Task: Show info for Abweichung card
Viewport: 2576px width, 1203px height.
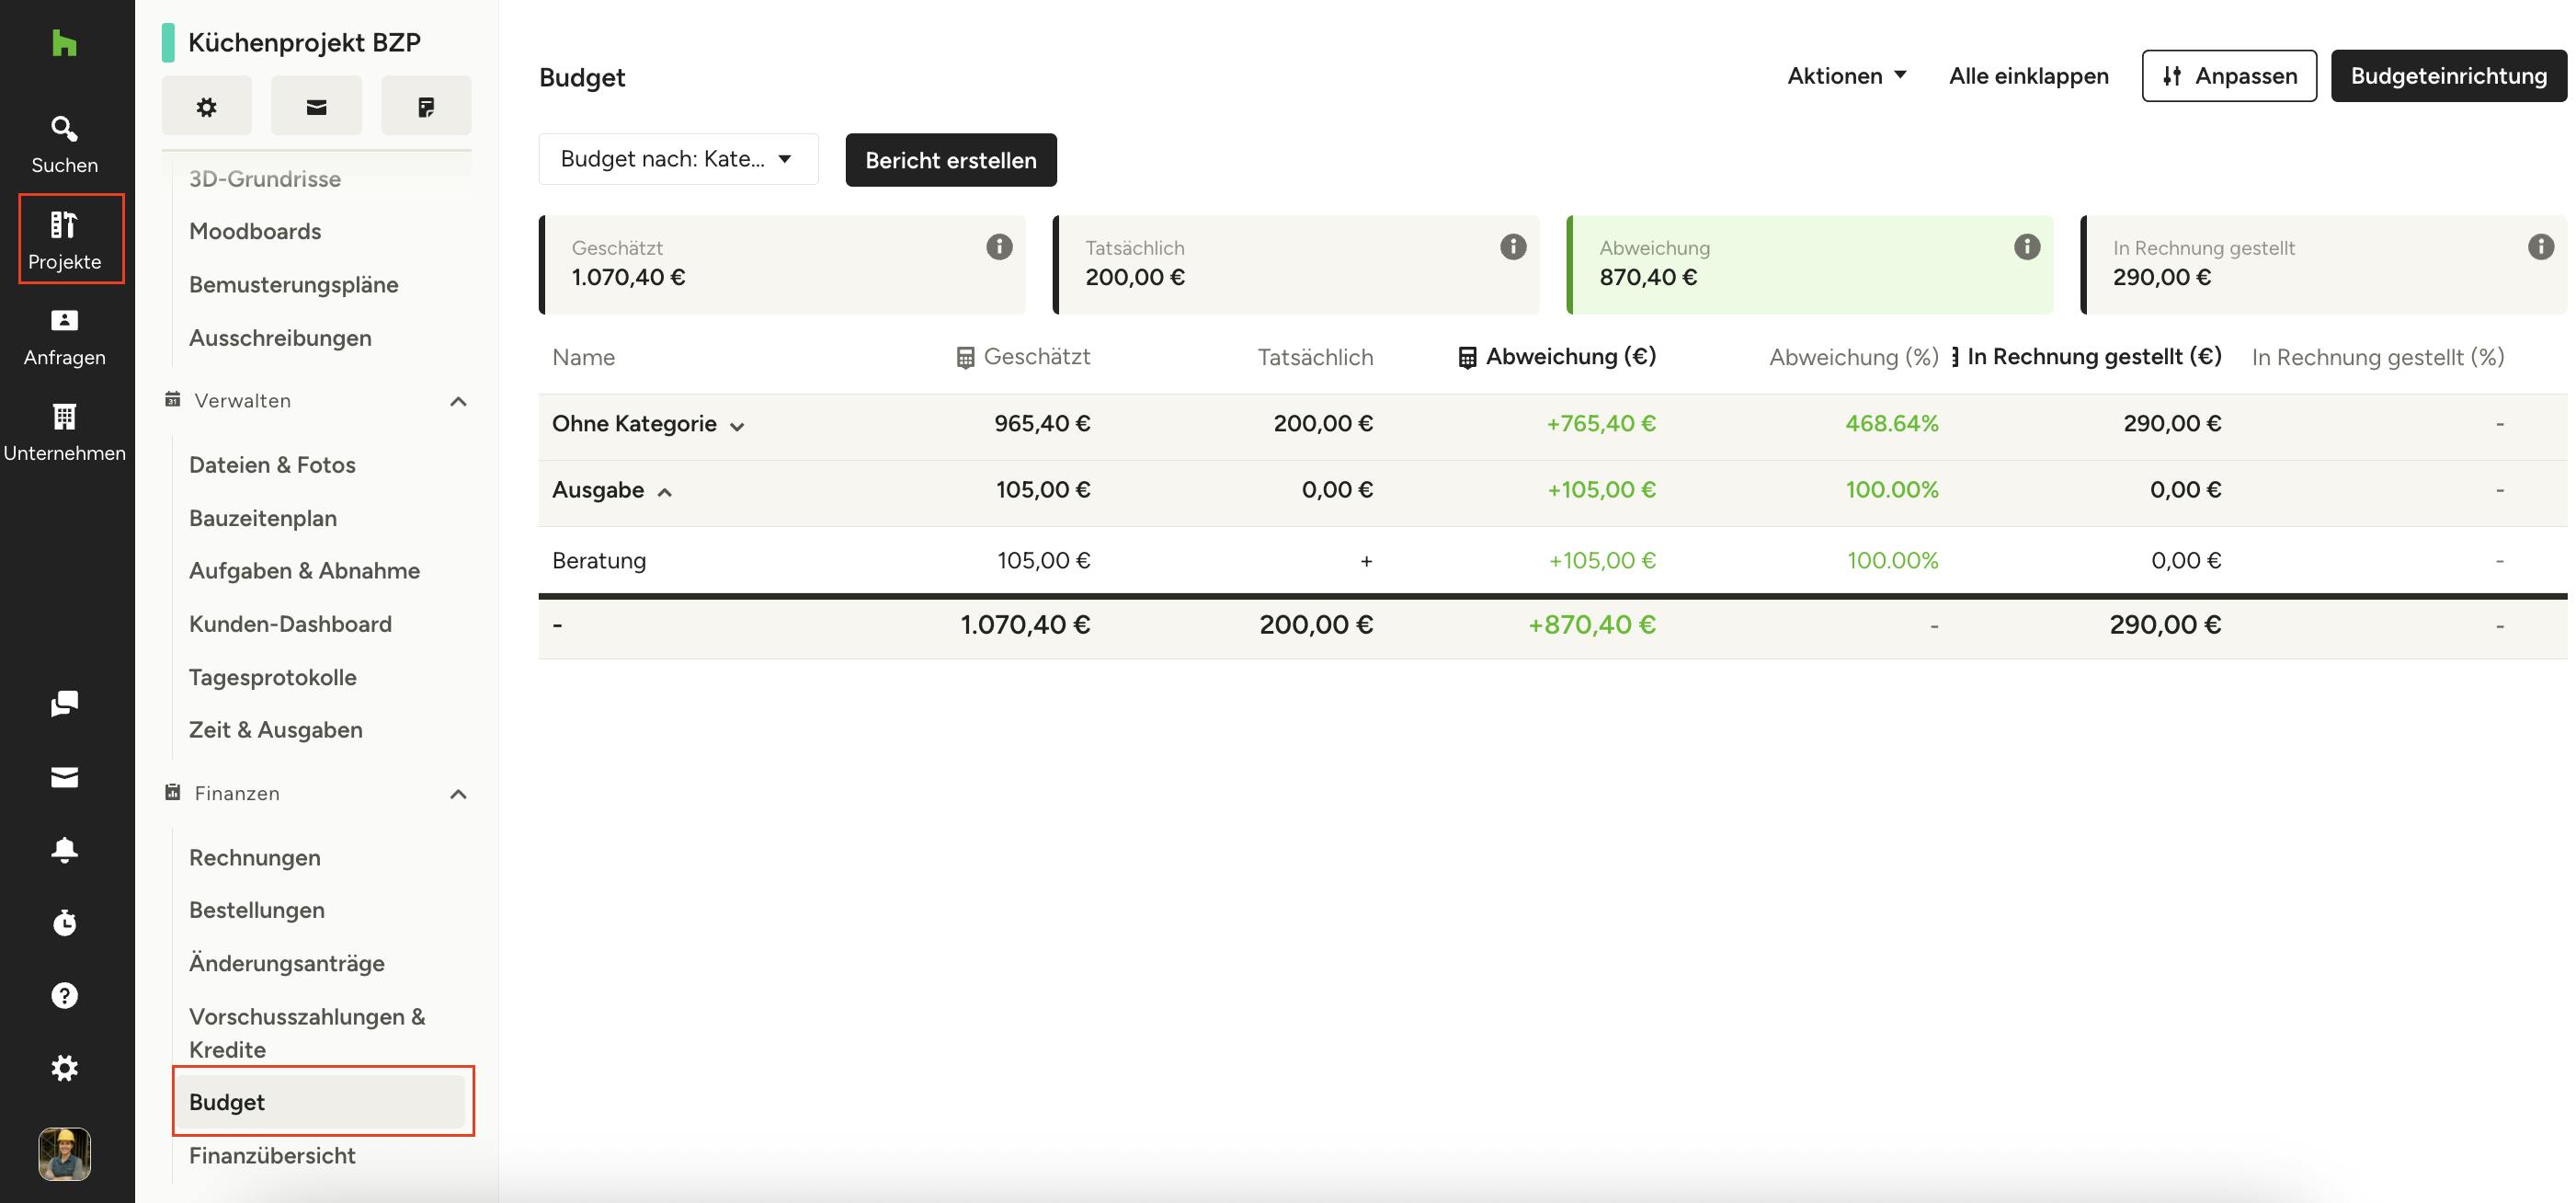Action: (2026, 247)
